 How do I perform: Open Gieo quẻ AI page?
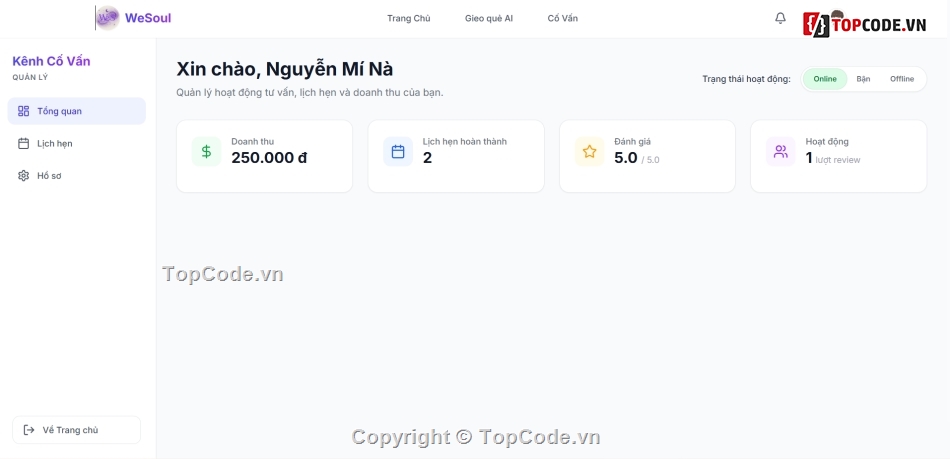[x=489, y=18]
